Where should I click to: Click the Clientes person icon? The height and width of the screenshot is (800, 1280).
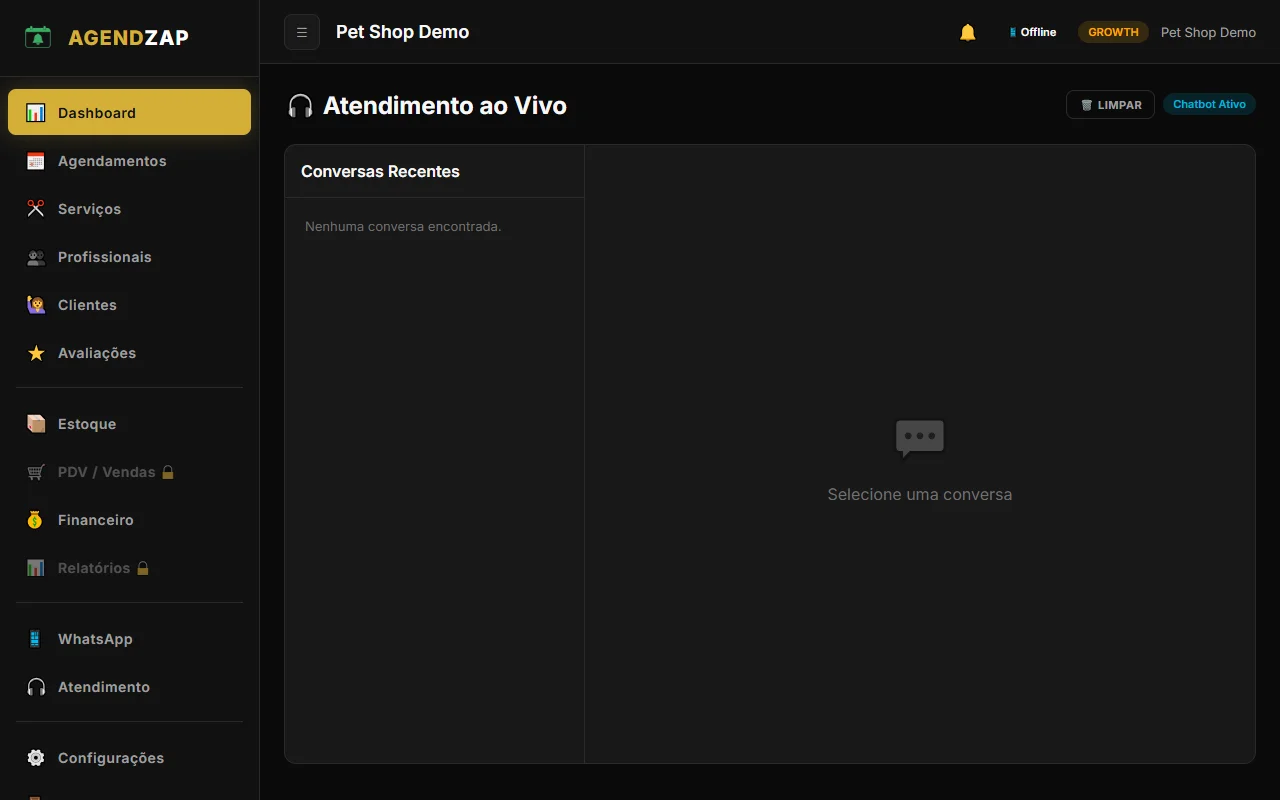click(x=36, y=305)
